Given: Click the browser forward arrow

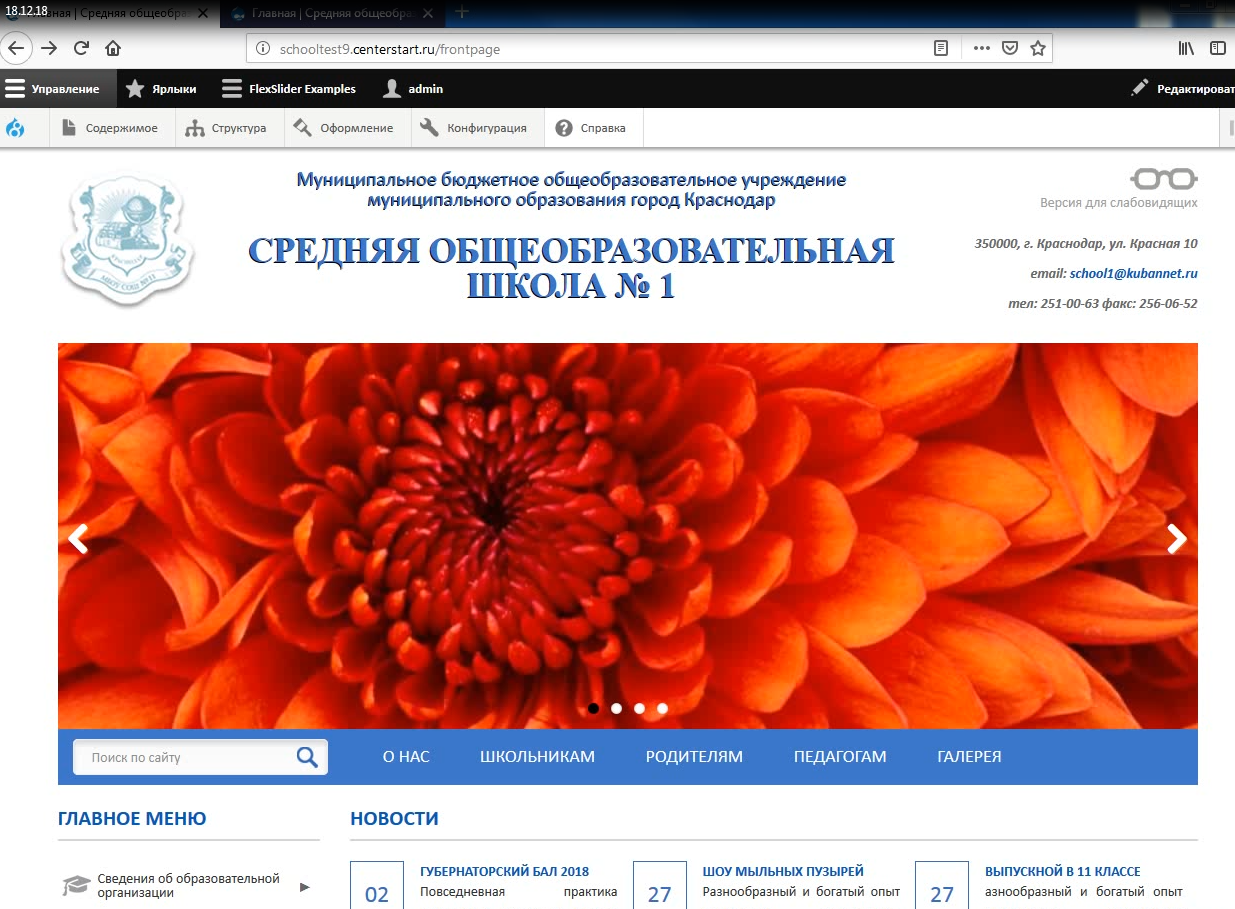Looking at the screenshot, I should (49, 48).
